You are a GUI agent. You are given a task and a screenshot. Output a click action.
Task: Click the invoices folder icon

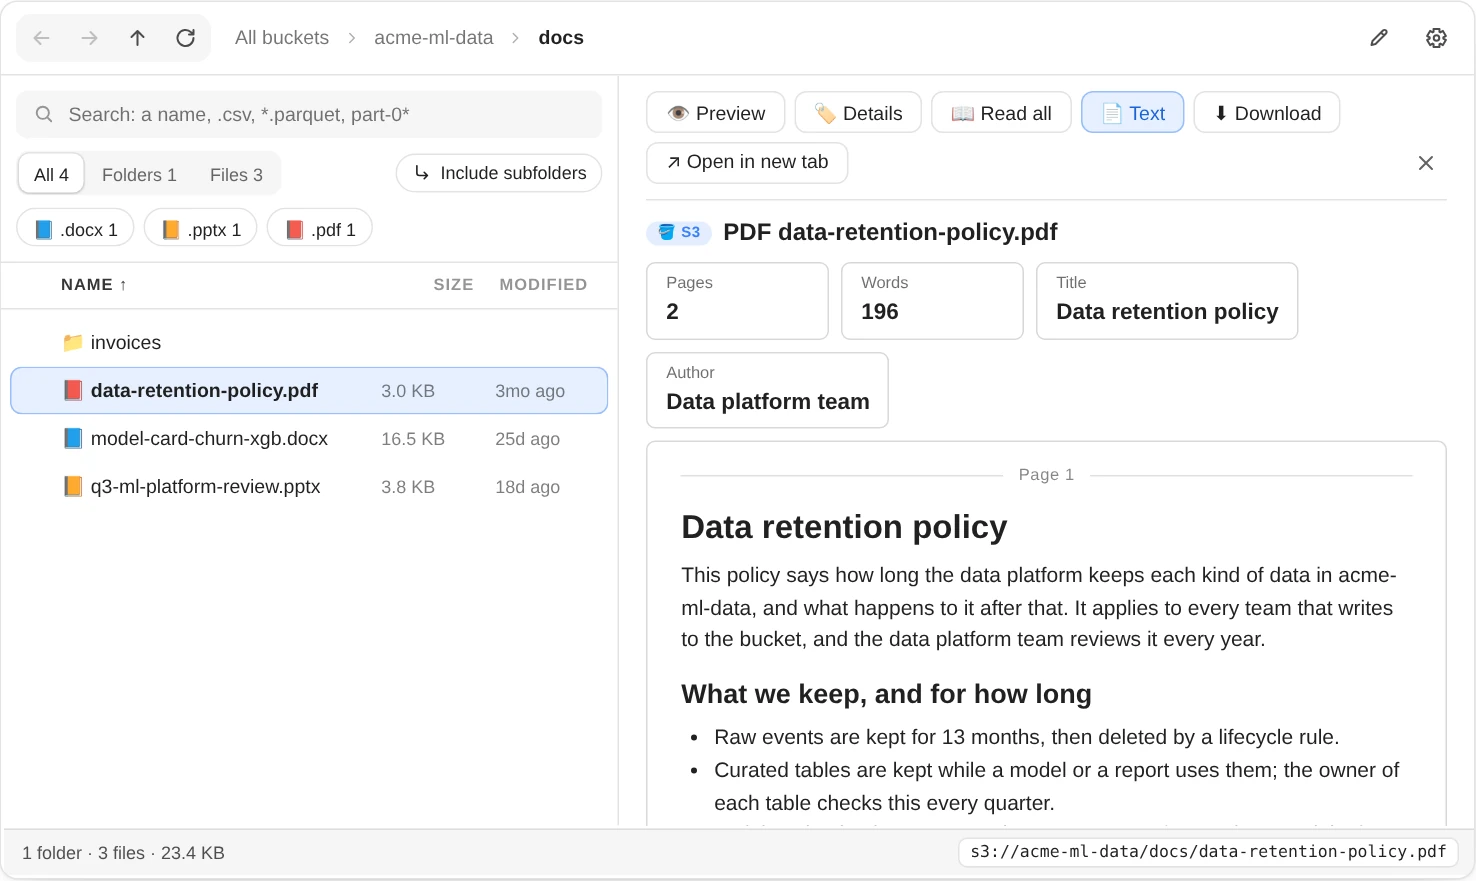coord(73,343)
